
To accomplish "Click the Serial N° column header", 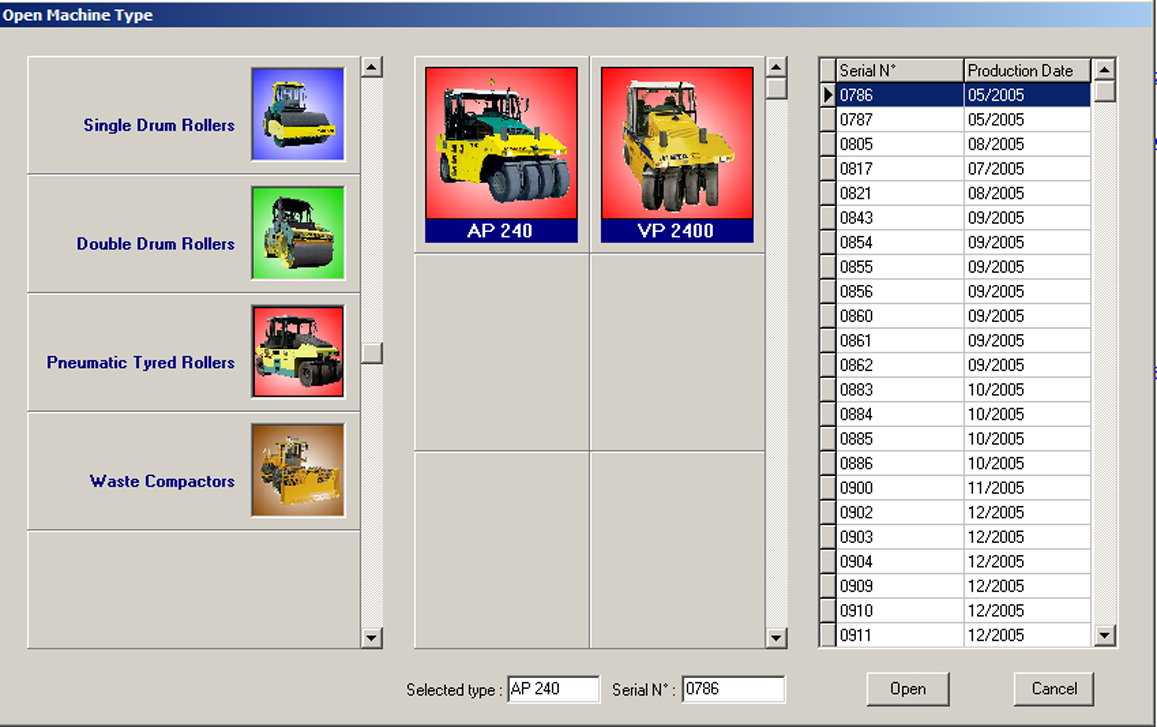I will click(899, 70).
